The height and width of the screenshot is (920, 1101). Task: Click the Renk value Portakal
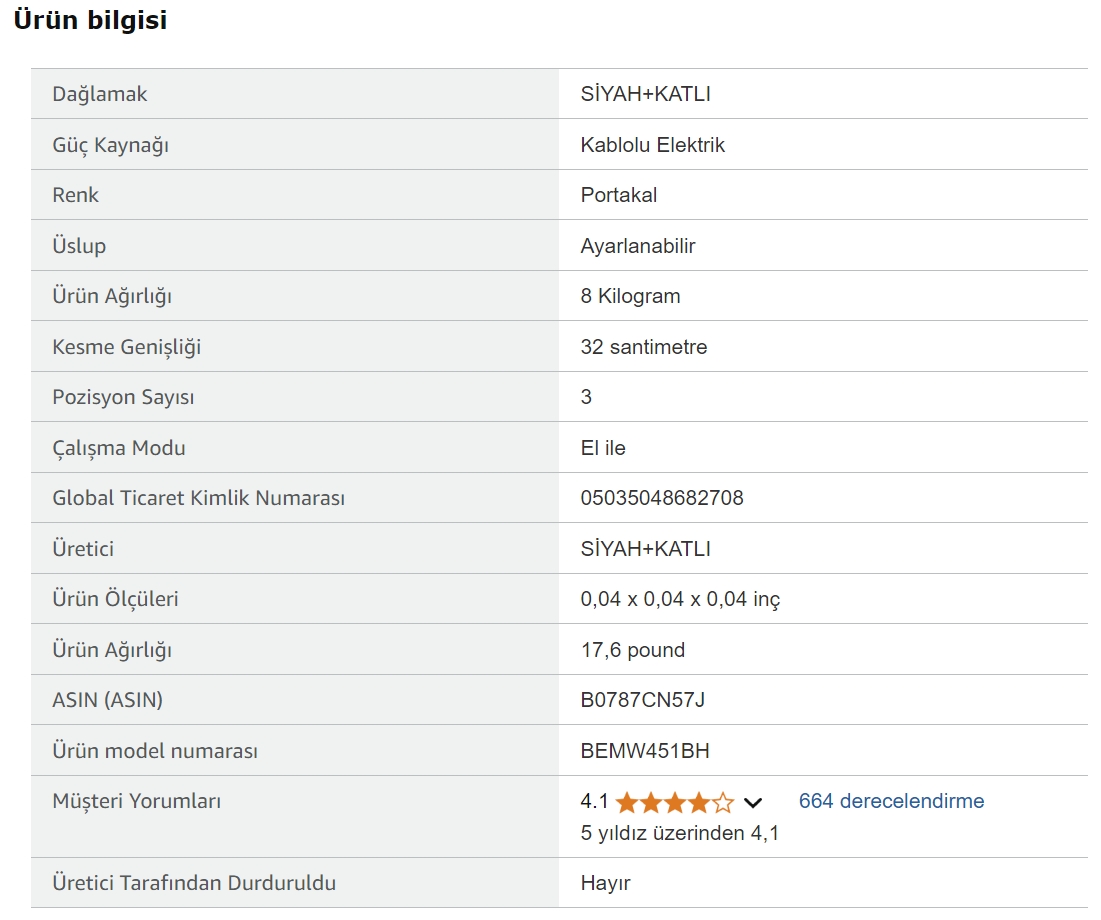pyautogui.click(x=618, y=195)
